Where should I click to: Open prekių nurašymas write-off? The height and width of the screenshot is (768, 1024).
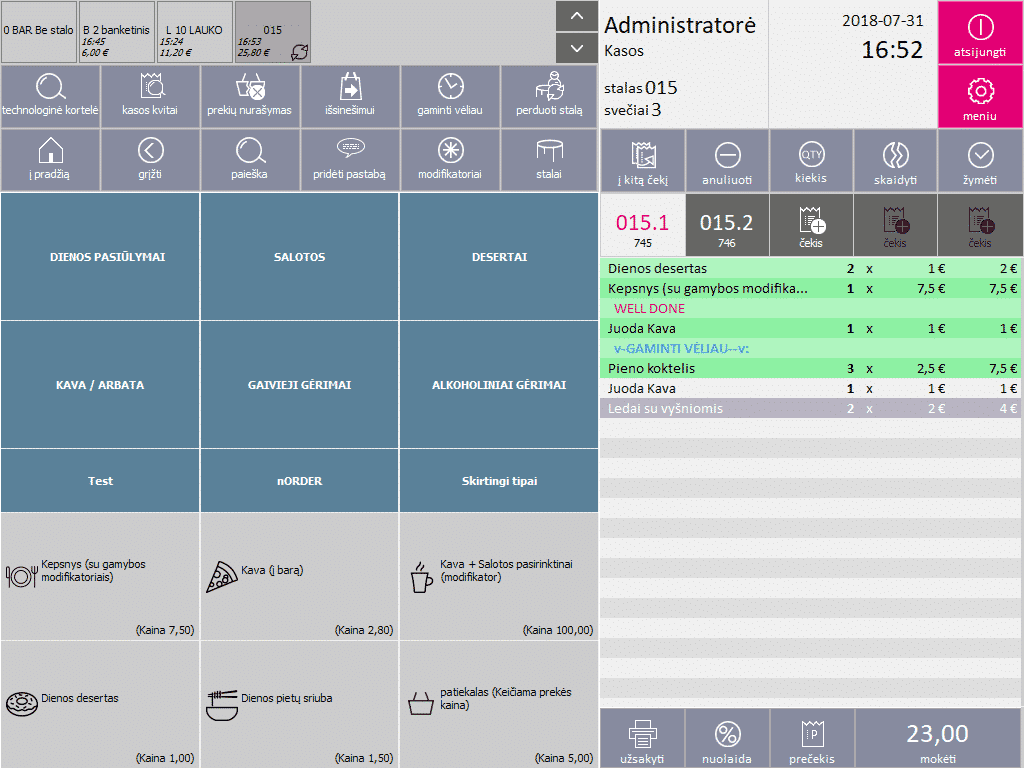(250, 95)
